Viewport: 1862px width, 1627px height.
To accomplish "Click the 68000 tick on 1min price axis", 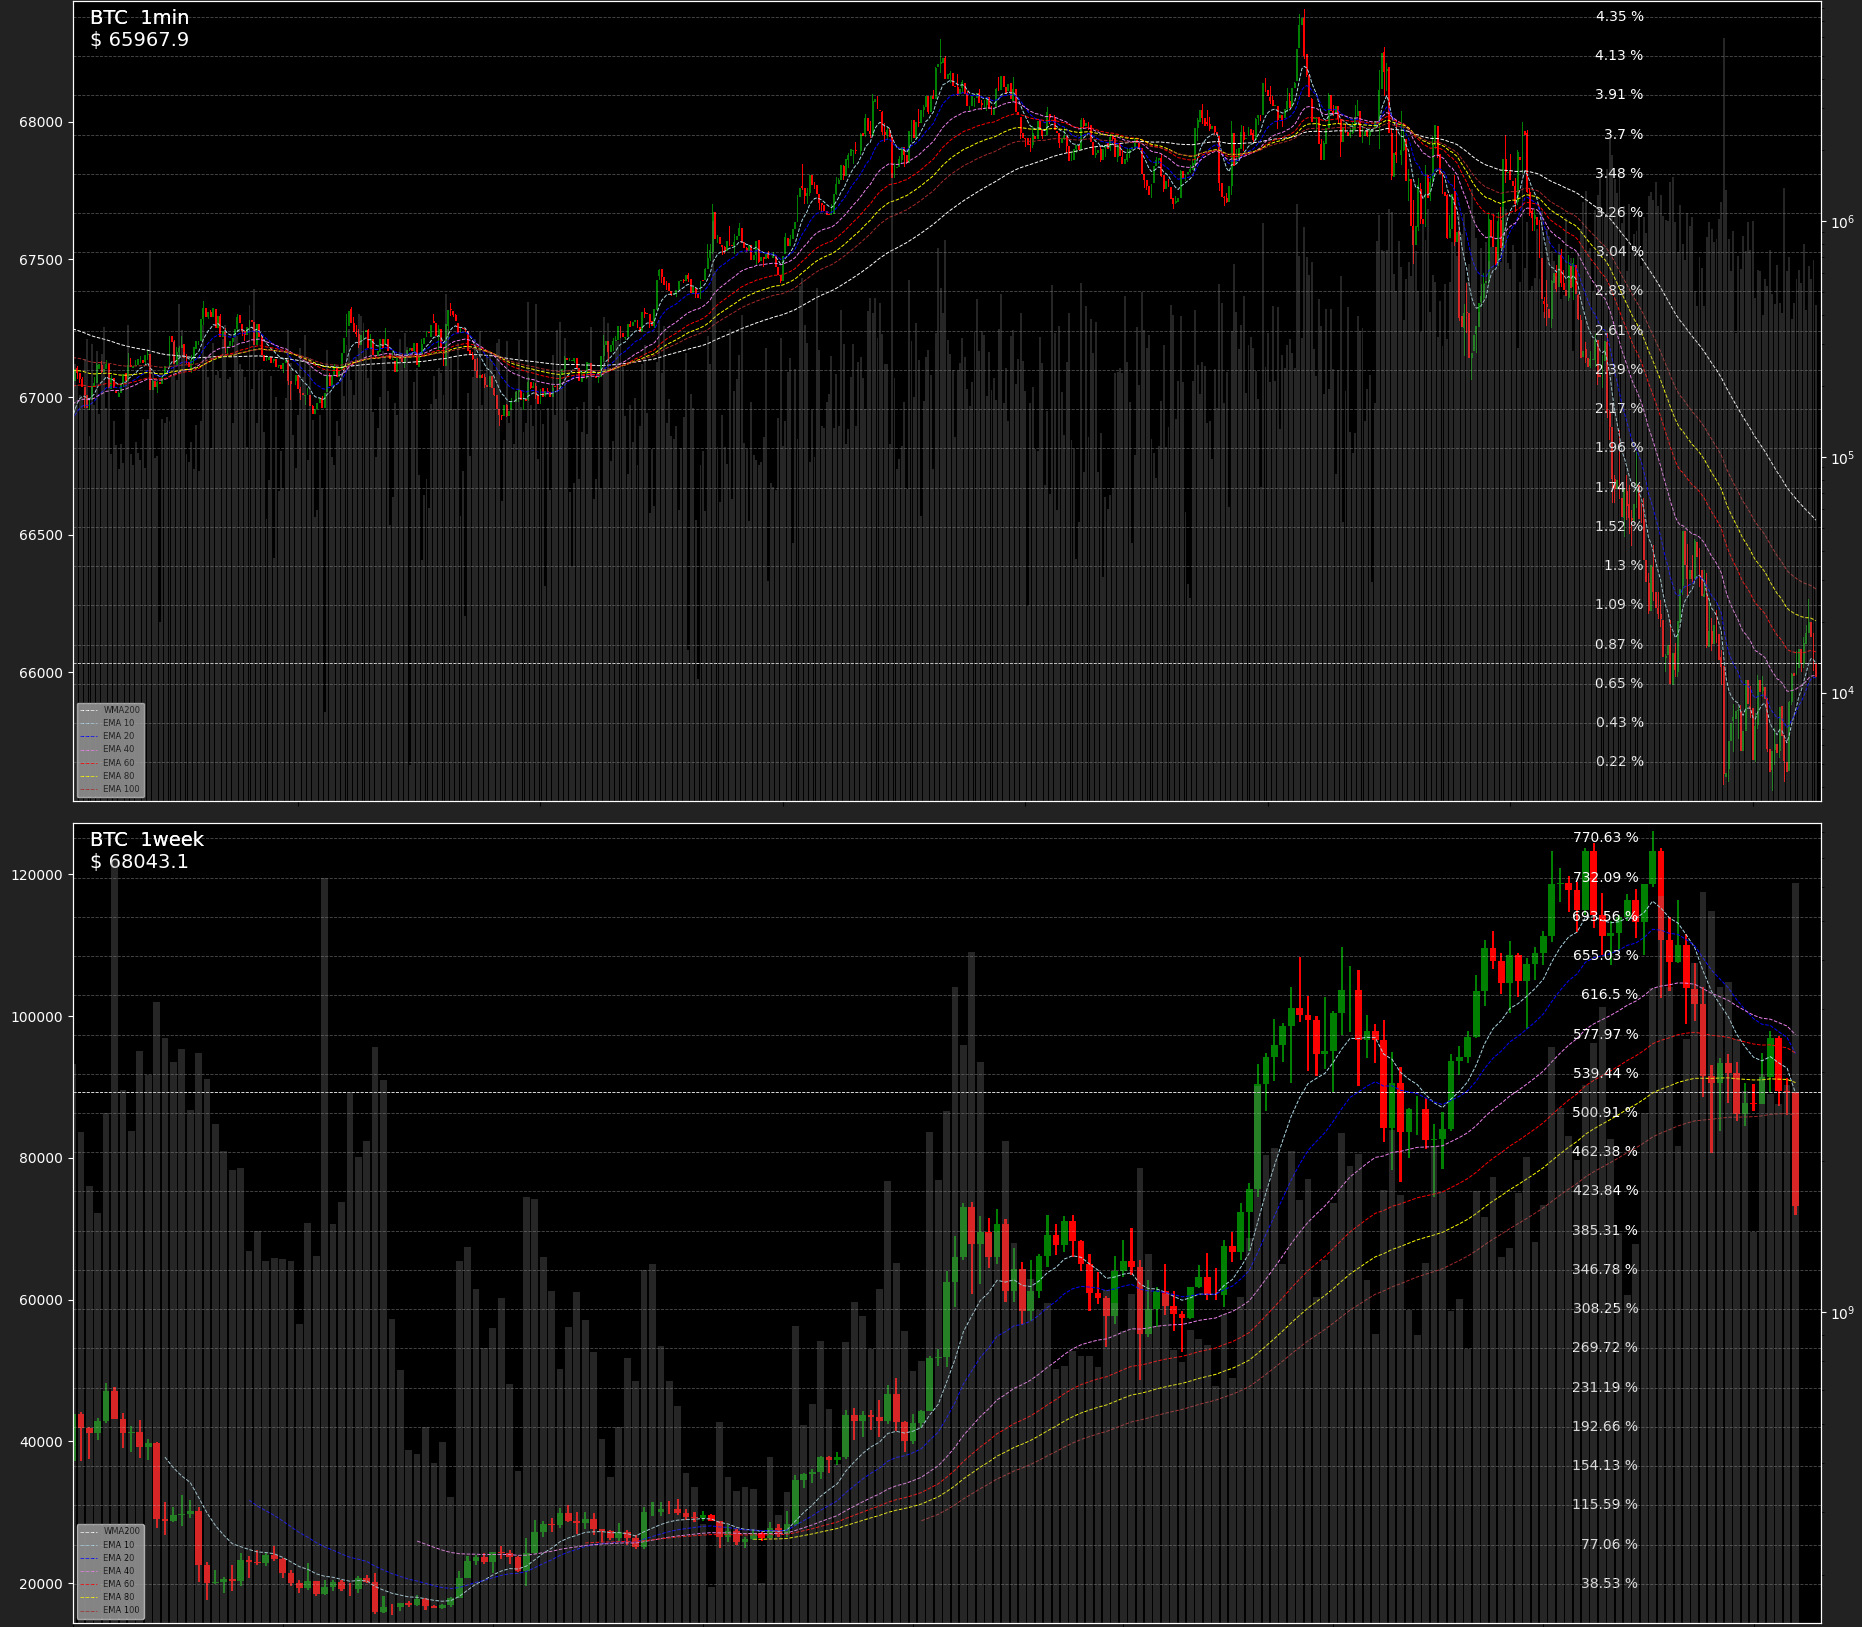I will pos(40,123).
